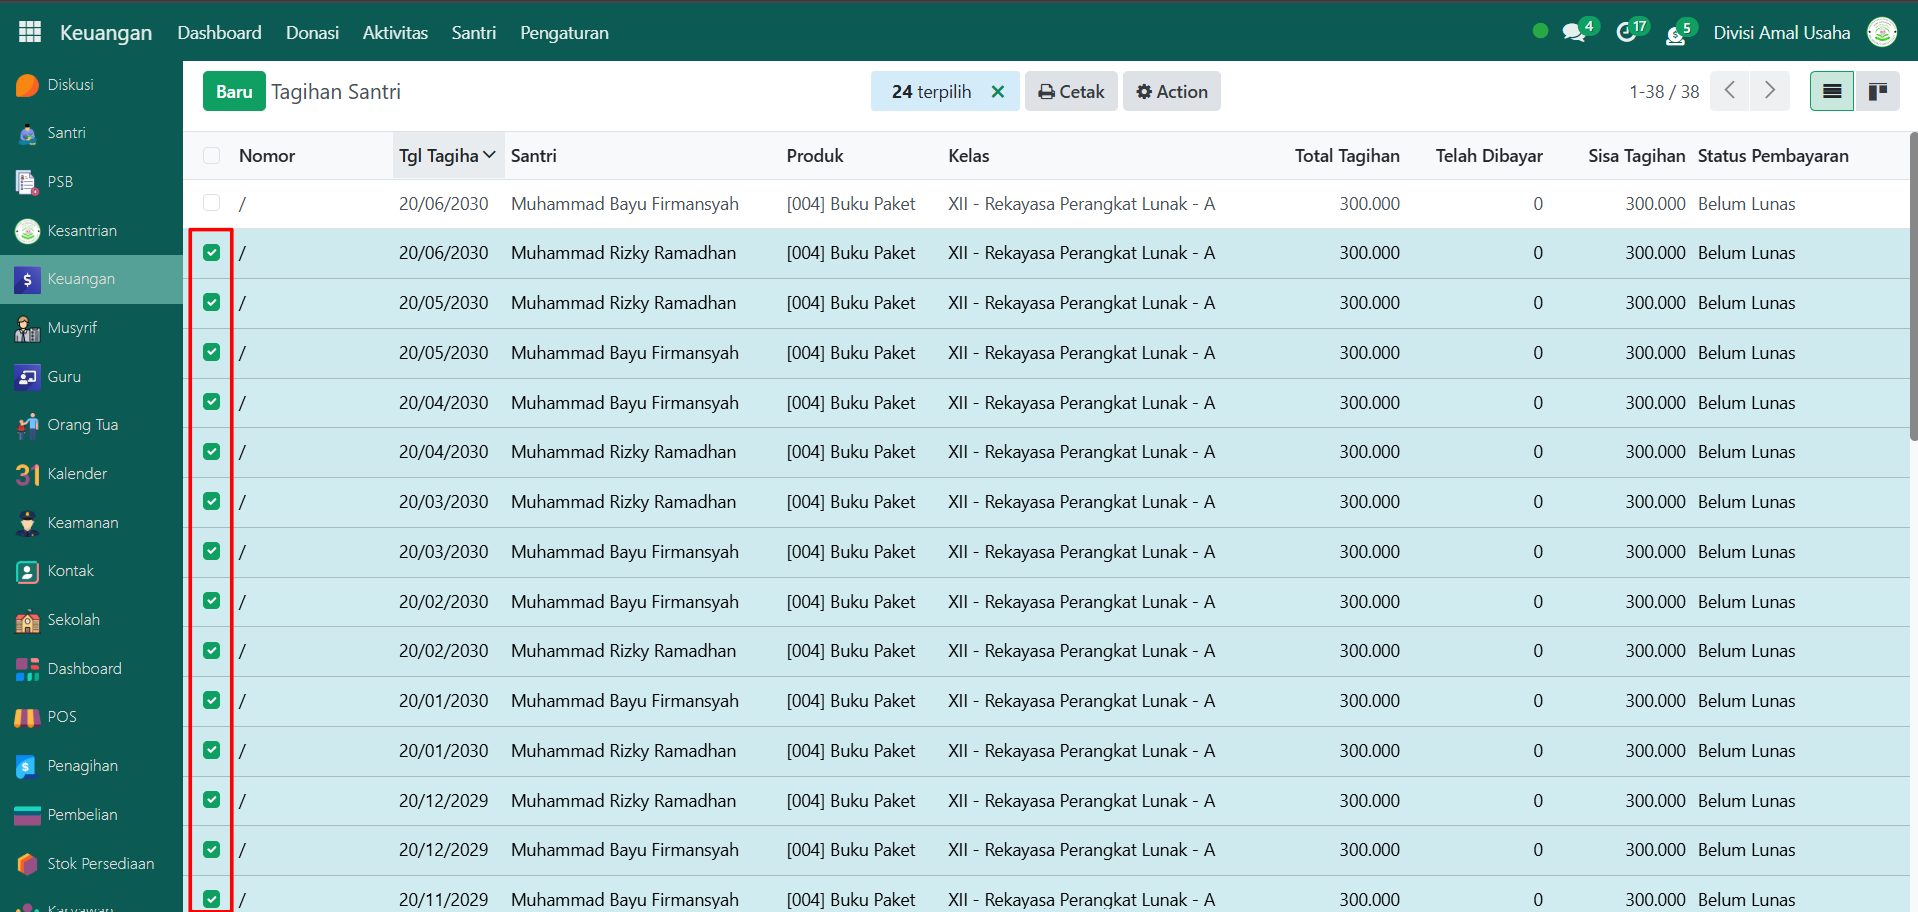Viewport: 1918px width, 912px height.
Task: Switch to list view icon
Action: pos(1831,92)
